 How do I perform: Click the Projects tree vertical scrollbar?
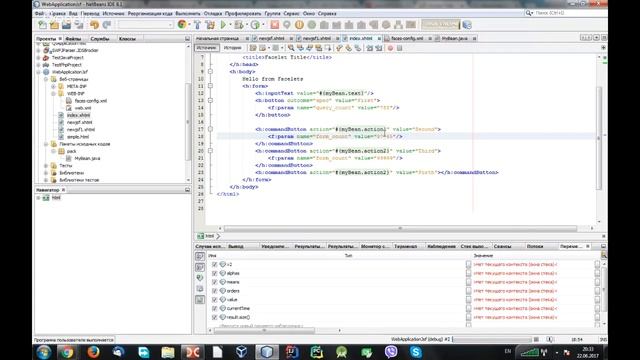[188, 112]
